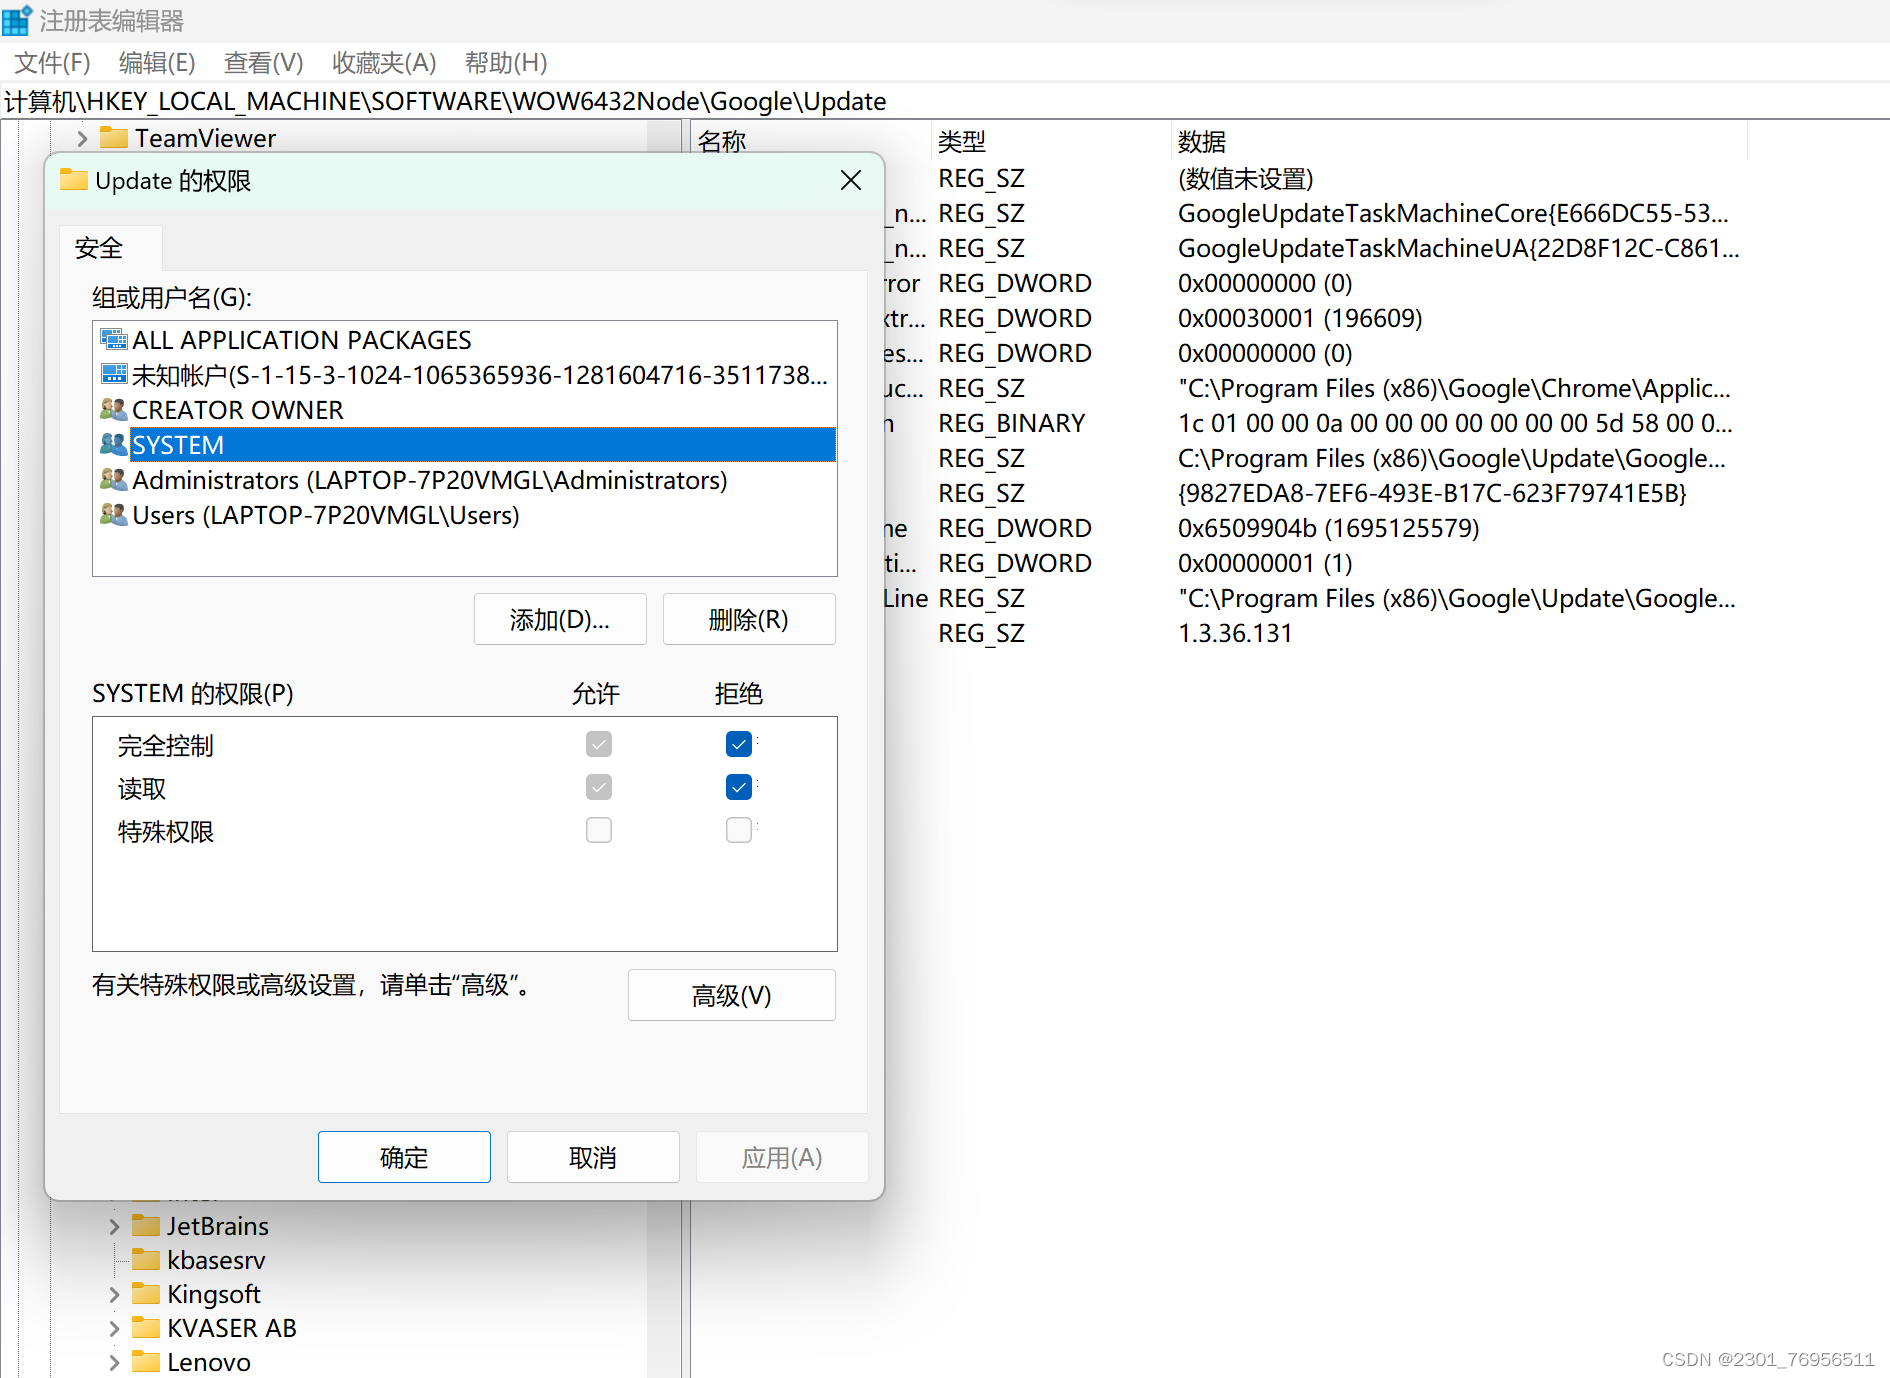The height and width of the screenshot is (1378, 1890).
Task: Click the Users group icon
Action: [113, 514]
